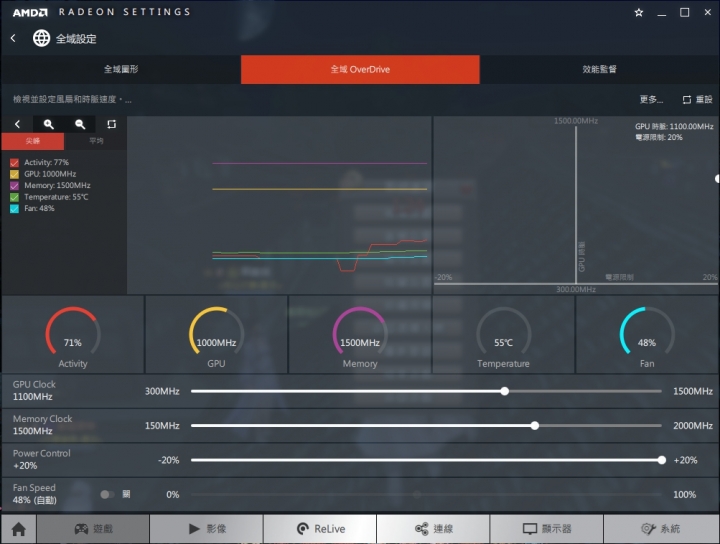Click the AMD logo in the title bar
The height and width of the screenshot is (544, 720).
click(30, 12)
